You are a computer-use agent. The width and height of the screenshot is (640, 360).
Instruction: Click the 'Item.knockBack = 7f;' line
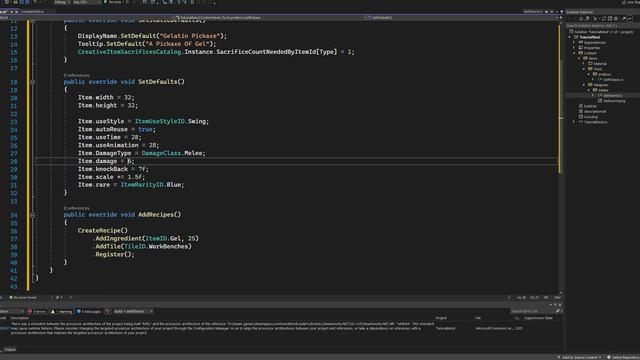113,169
